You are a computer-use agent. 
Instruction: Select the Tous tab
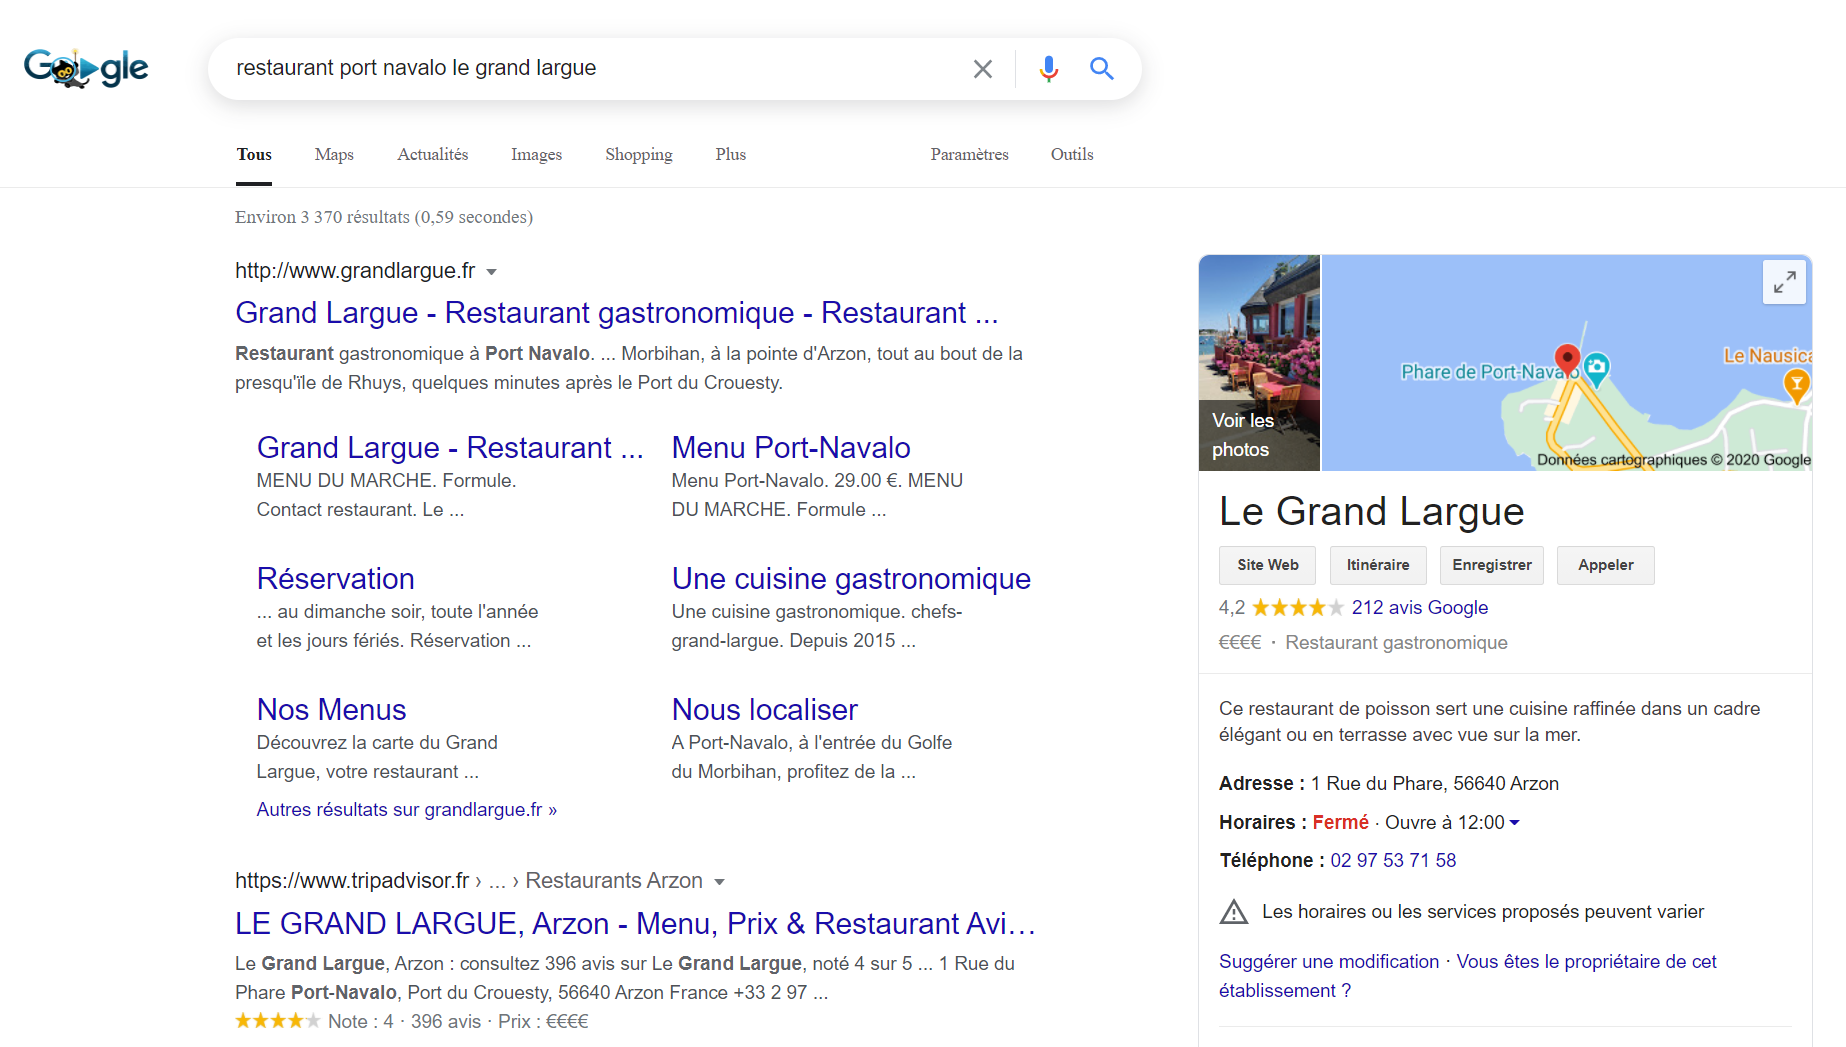(254, 154)
